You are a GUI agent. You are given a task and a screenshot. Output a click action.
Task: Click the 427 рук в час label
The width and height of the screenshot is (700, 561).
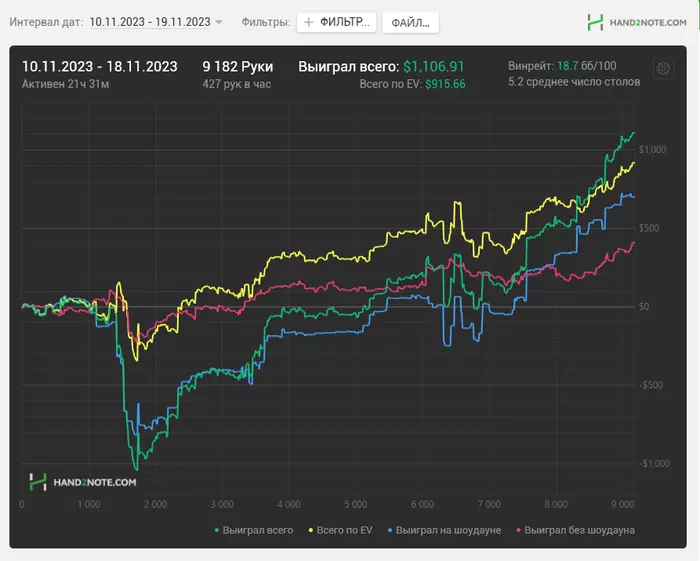[x=237, y=84]
